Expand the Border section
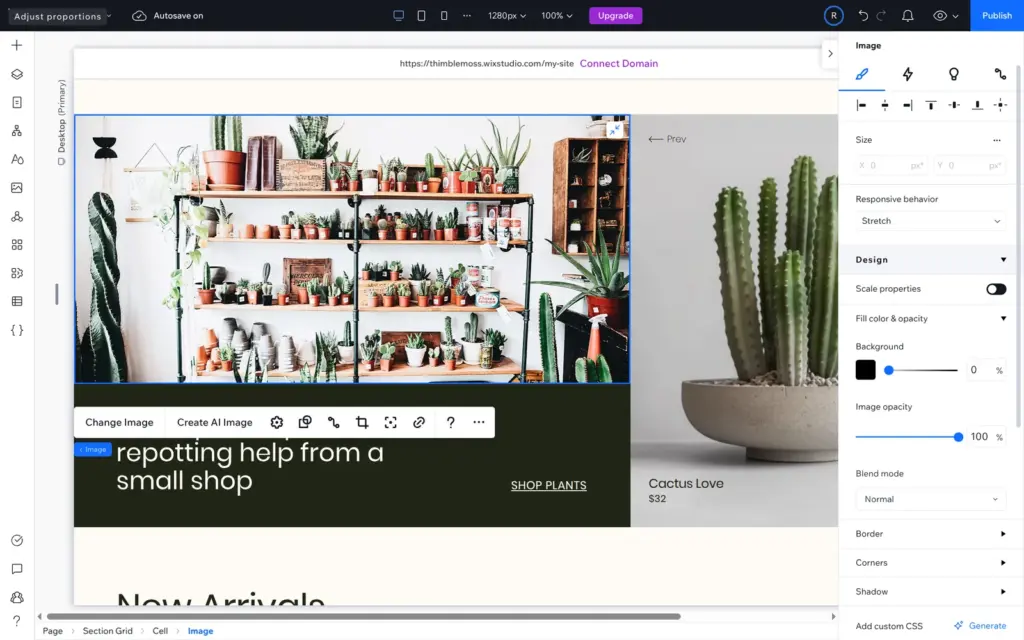This screenshot has width=1024, height=640. click(1003, 534)
